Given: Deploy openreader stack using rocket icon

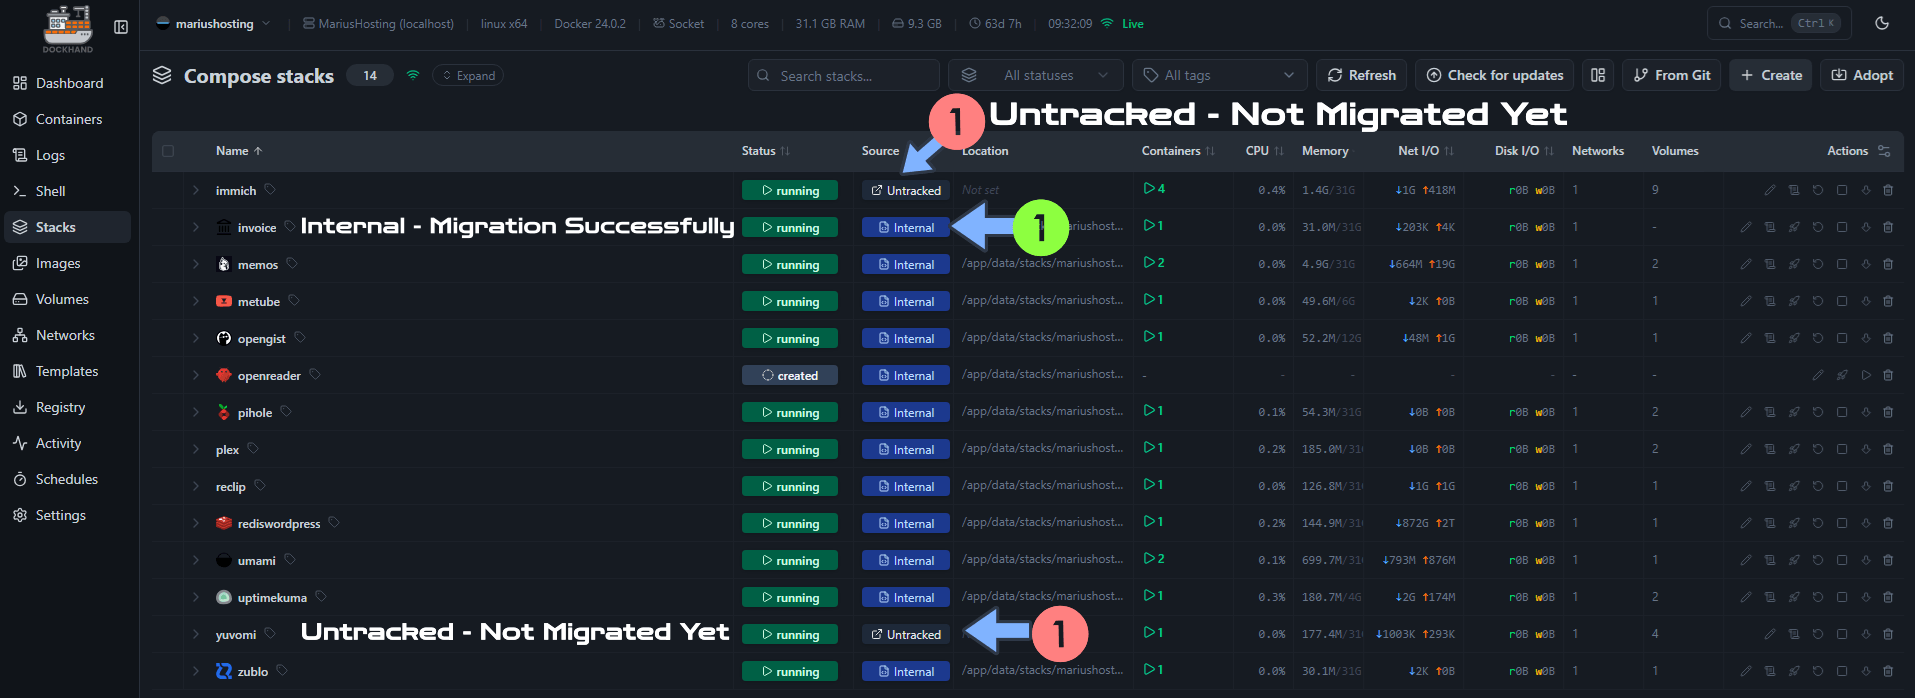Looking at the screenshot, I should [1842, 375].
